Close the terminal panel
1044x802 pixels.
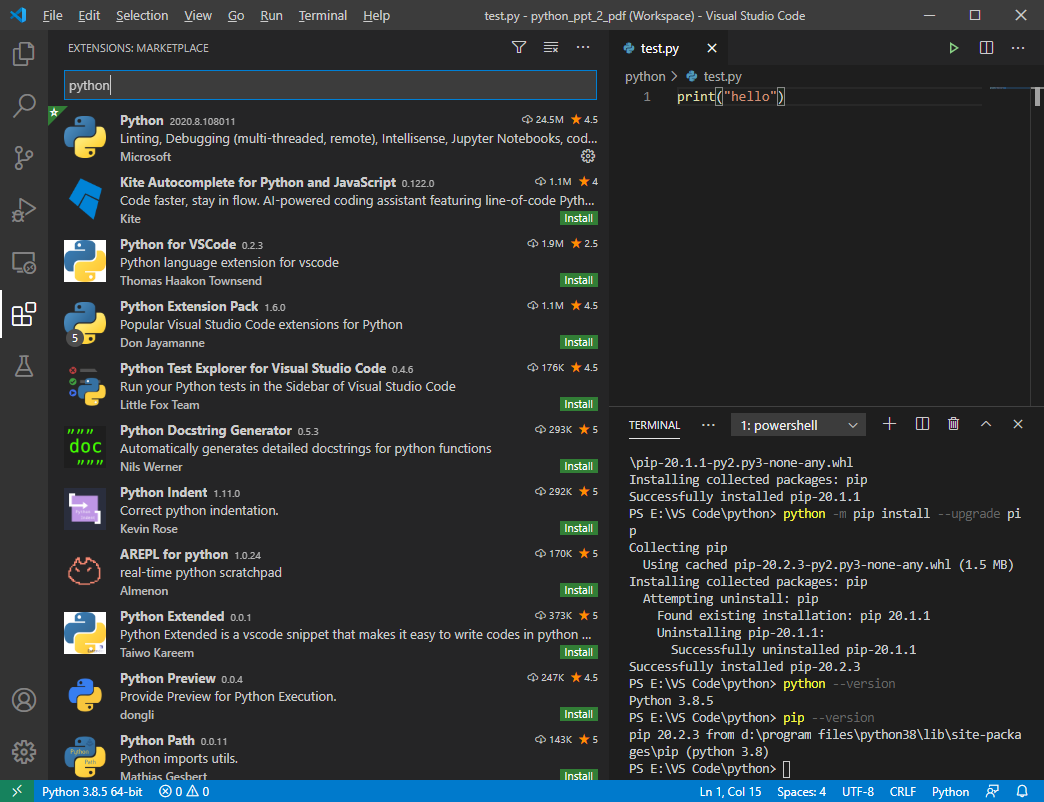pos(1018,424)
